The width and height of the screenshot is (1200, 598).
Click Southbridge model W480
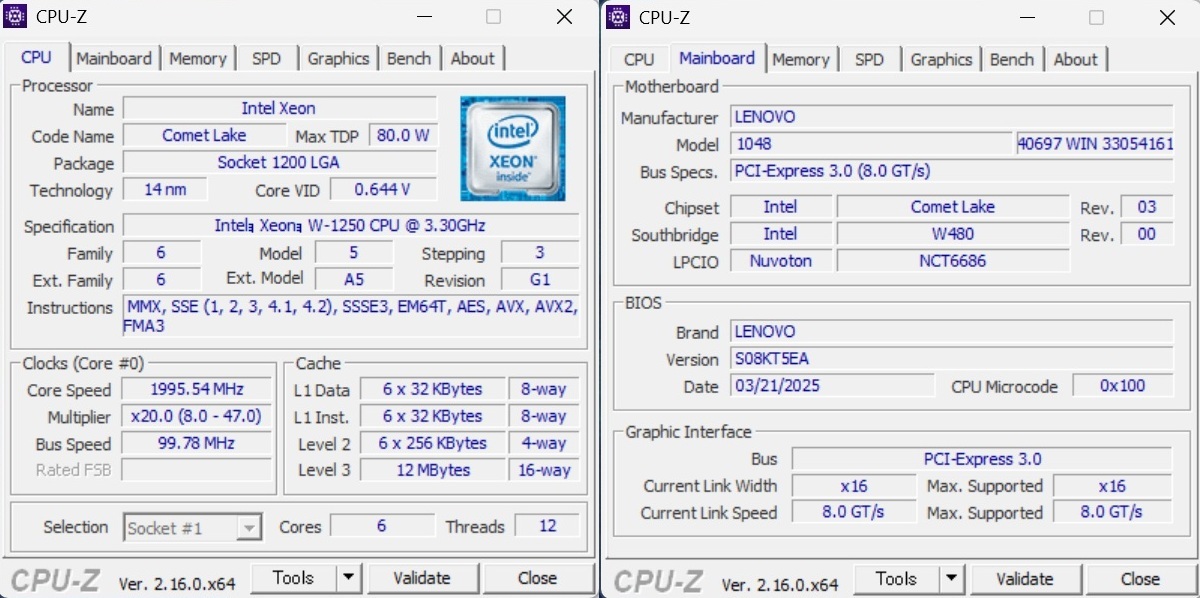[x=952, y=233]
